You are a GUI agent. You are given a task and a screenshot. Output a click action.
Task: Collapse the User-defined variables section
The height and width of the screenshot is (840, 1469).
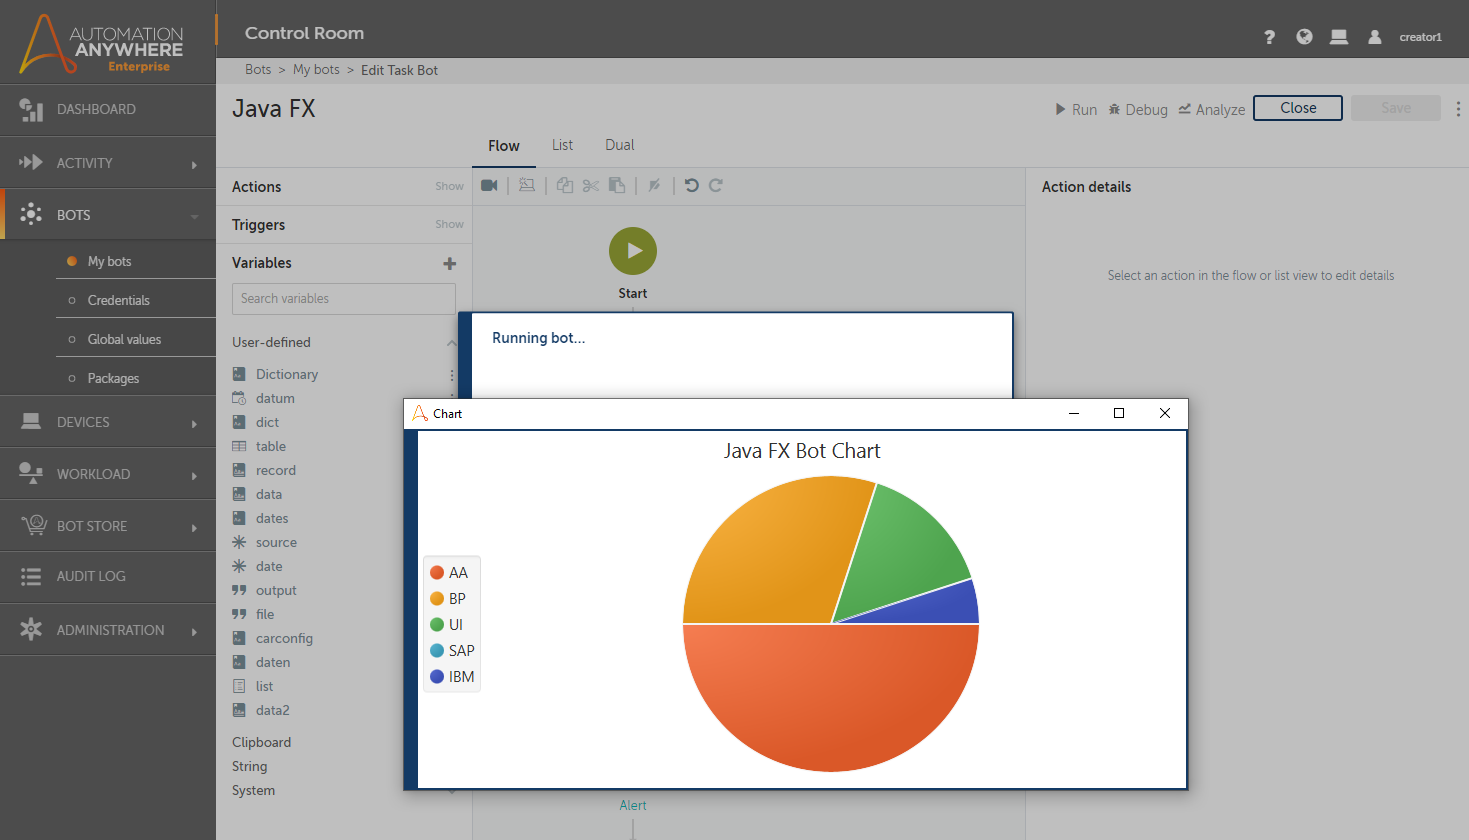451,343
